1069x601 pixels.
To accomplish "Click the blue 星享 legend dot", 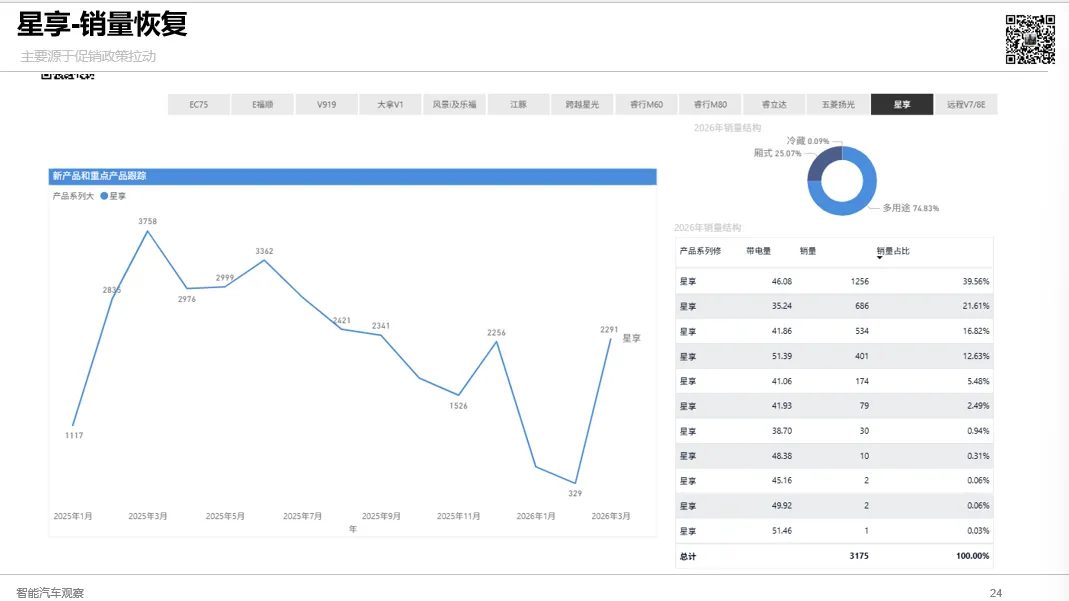I will [x=104, y=196].
